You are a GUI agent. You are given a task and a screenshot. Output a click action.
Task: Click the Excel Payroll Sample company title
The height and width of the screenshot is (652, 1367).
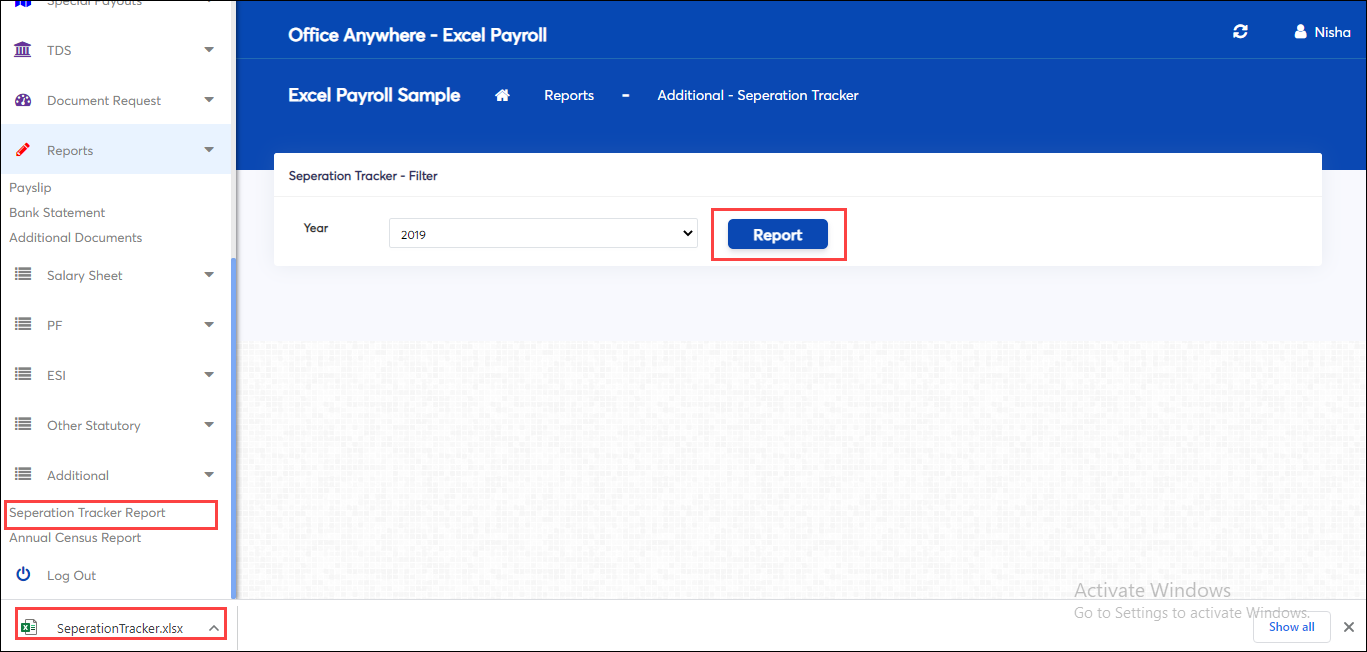374,96
